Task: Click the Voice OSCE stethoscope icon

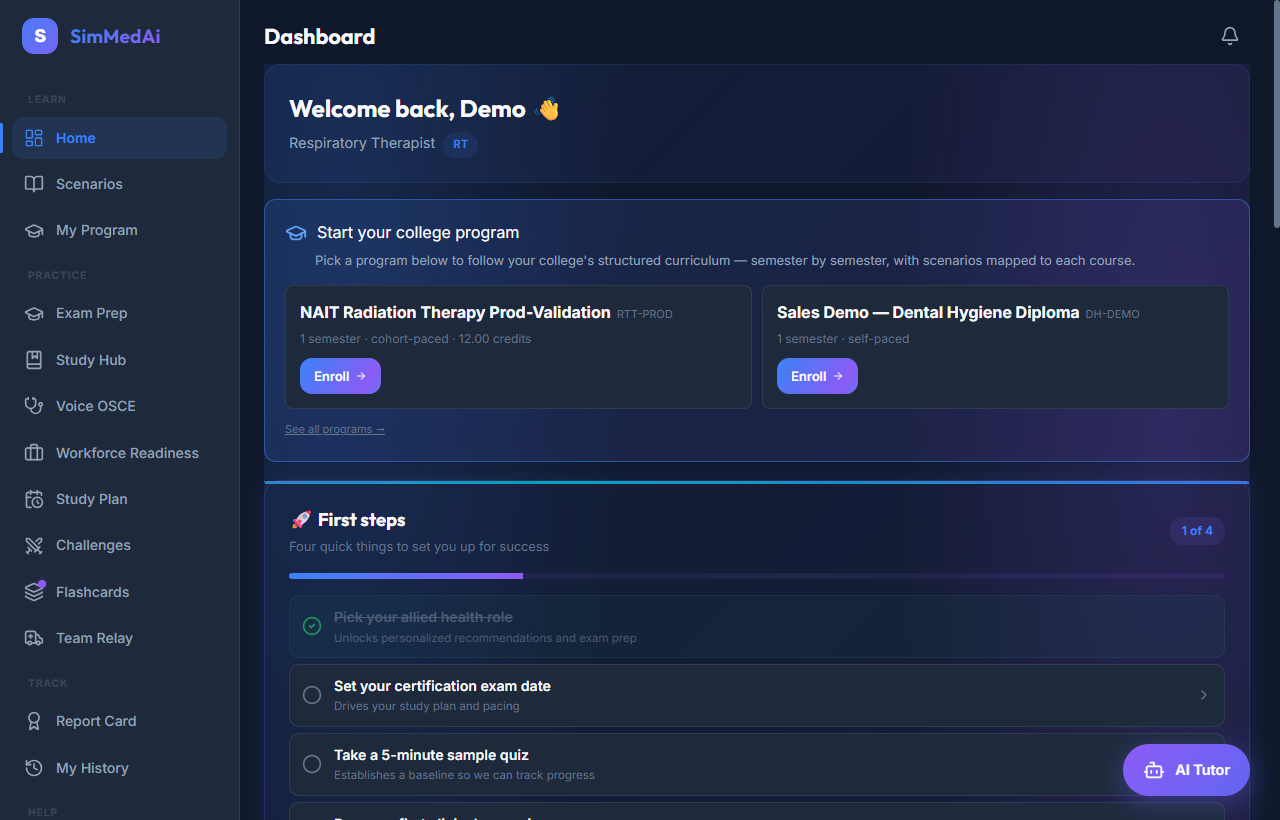Action: pyautogui.click(x=34, y=406)
